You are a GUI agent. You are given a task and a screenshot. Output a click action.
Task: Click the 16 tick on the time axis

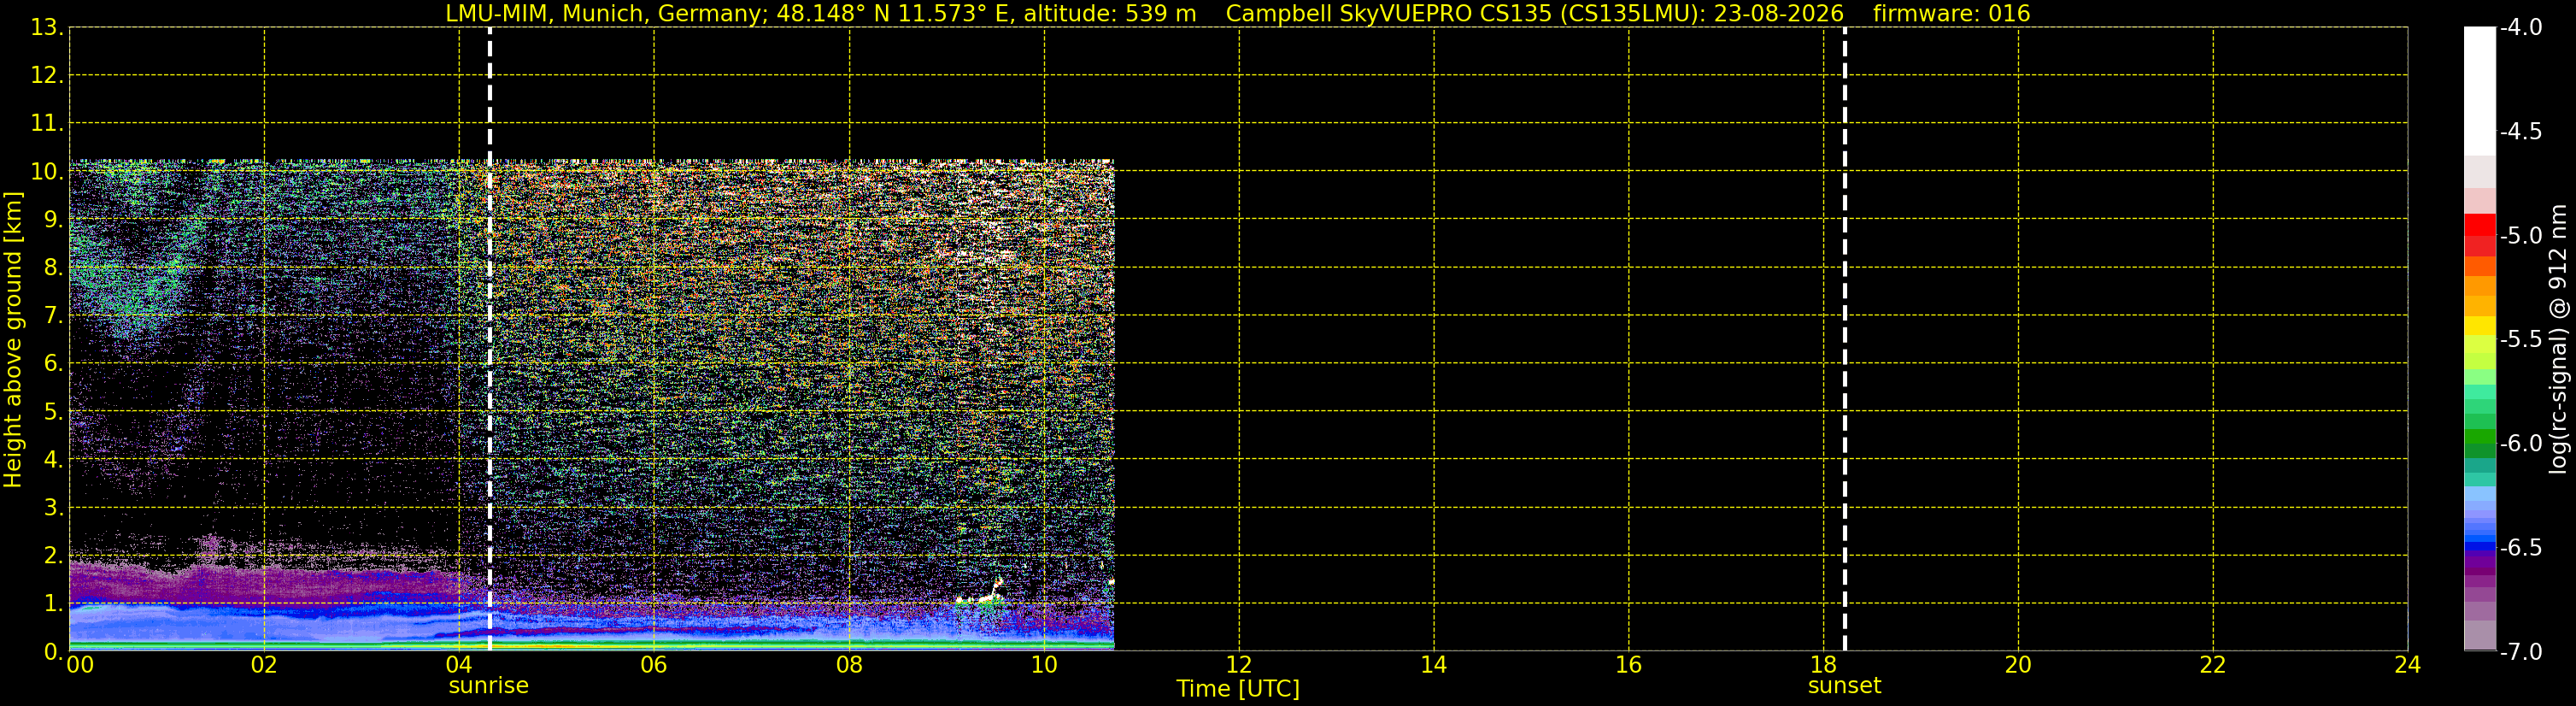1629,665
